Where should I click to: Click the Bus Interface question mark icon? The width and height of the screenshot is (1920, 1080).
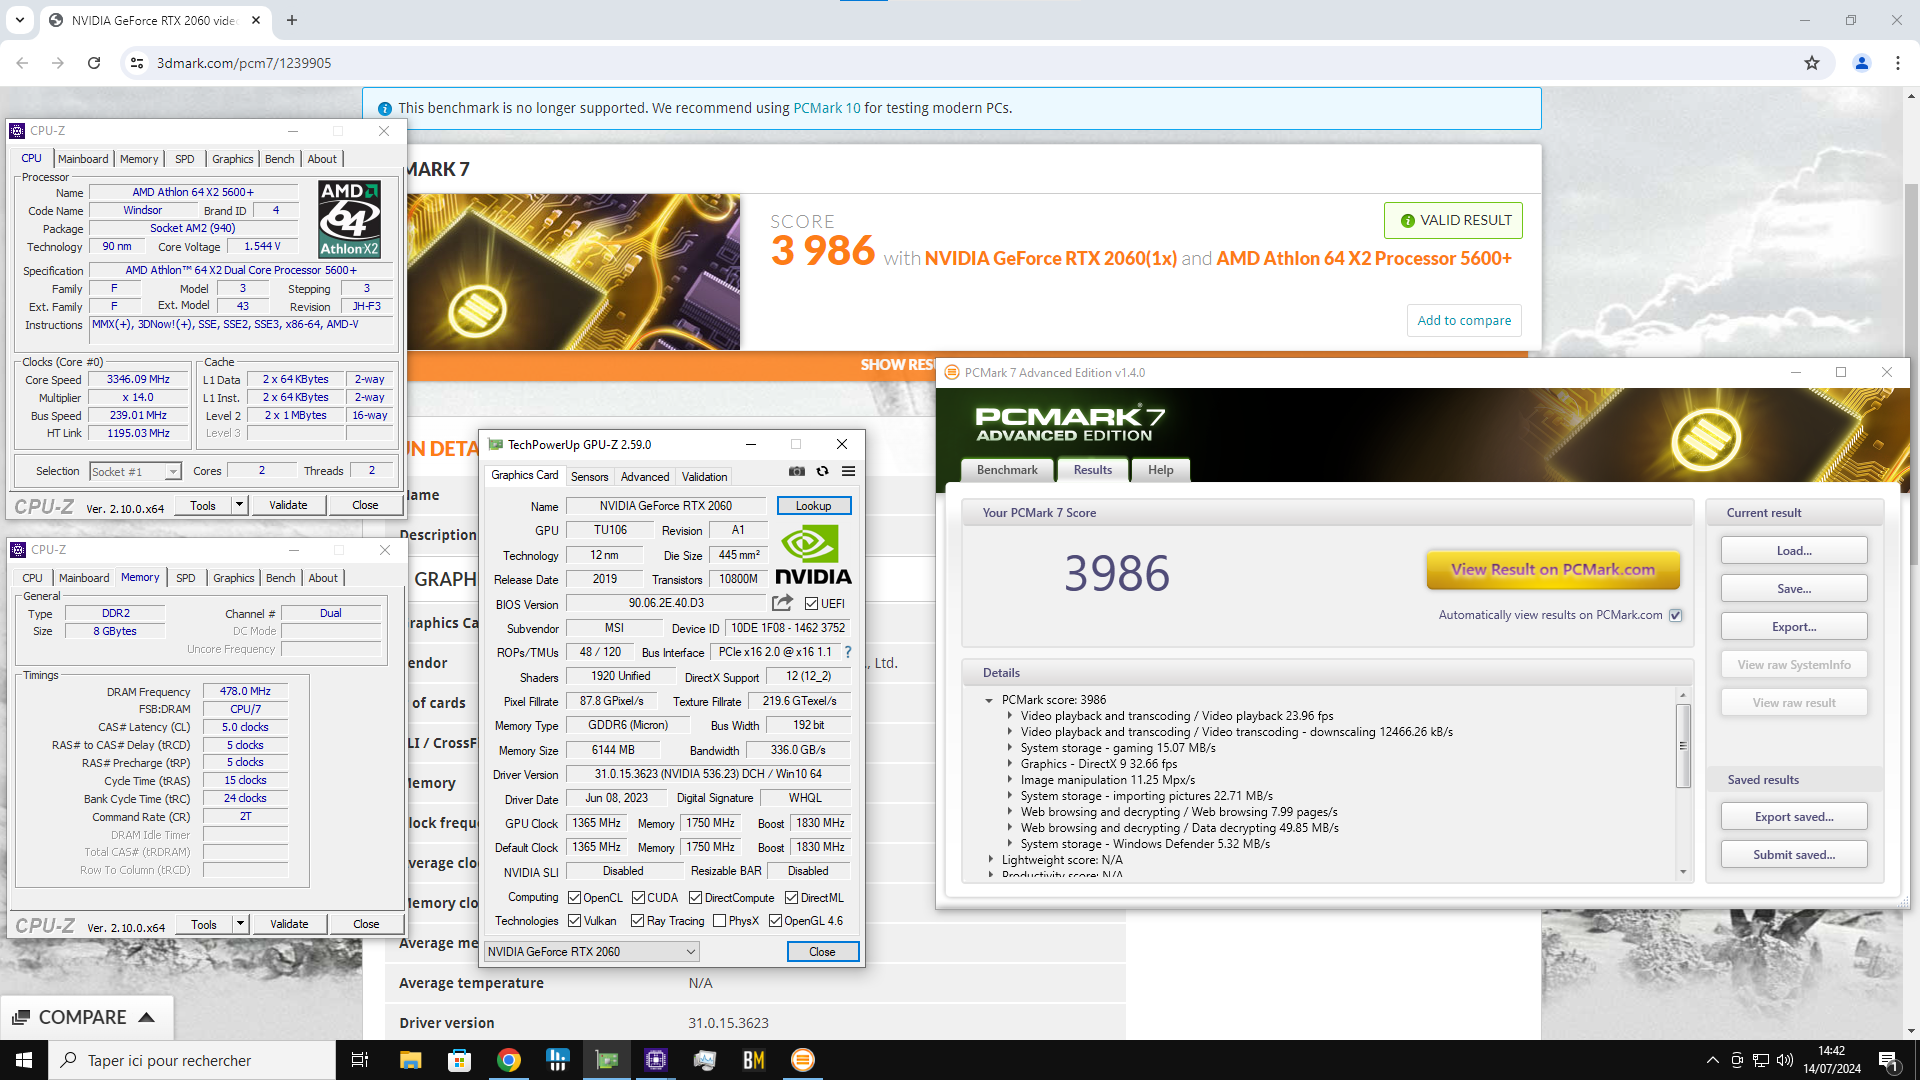click(848, 652)
